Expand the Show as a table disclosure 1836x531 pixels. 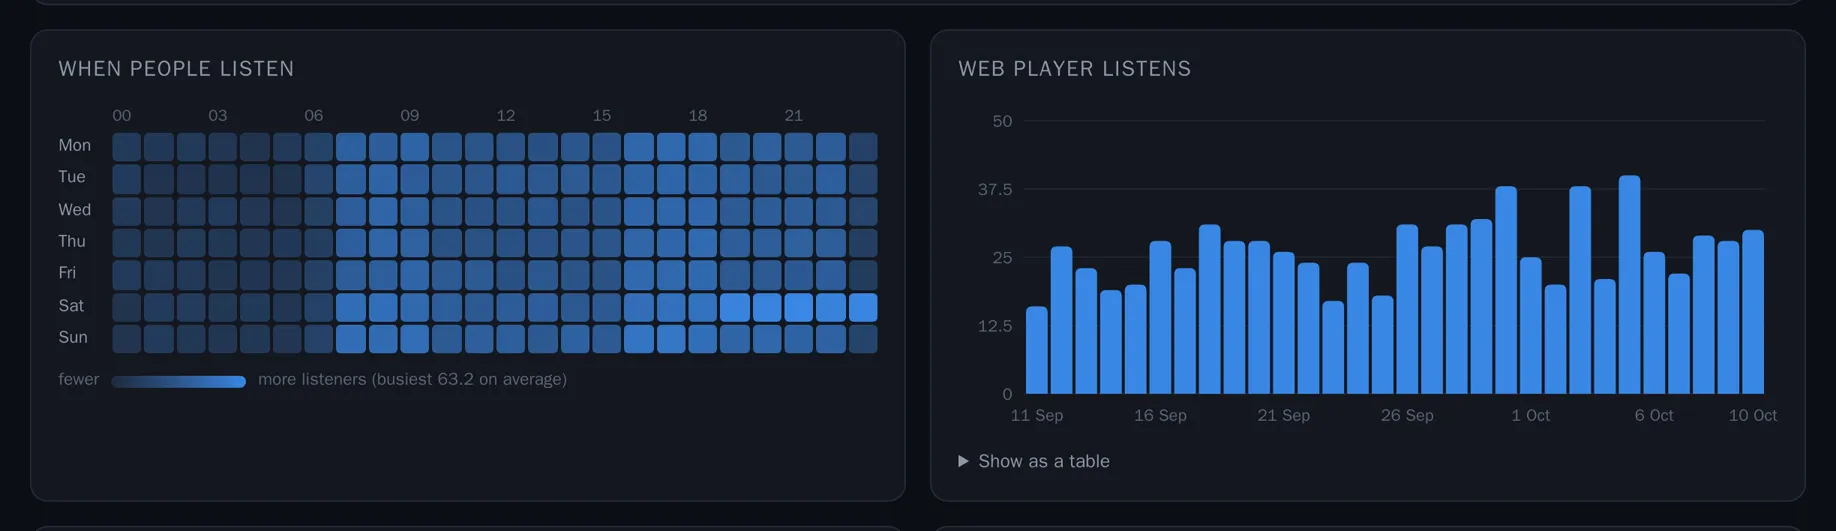tap(1034, 461)
